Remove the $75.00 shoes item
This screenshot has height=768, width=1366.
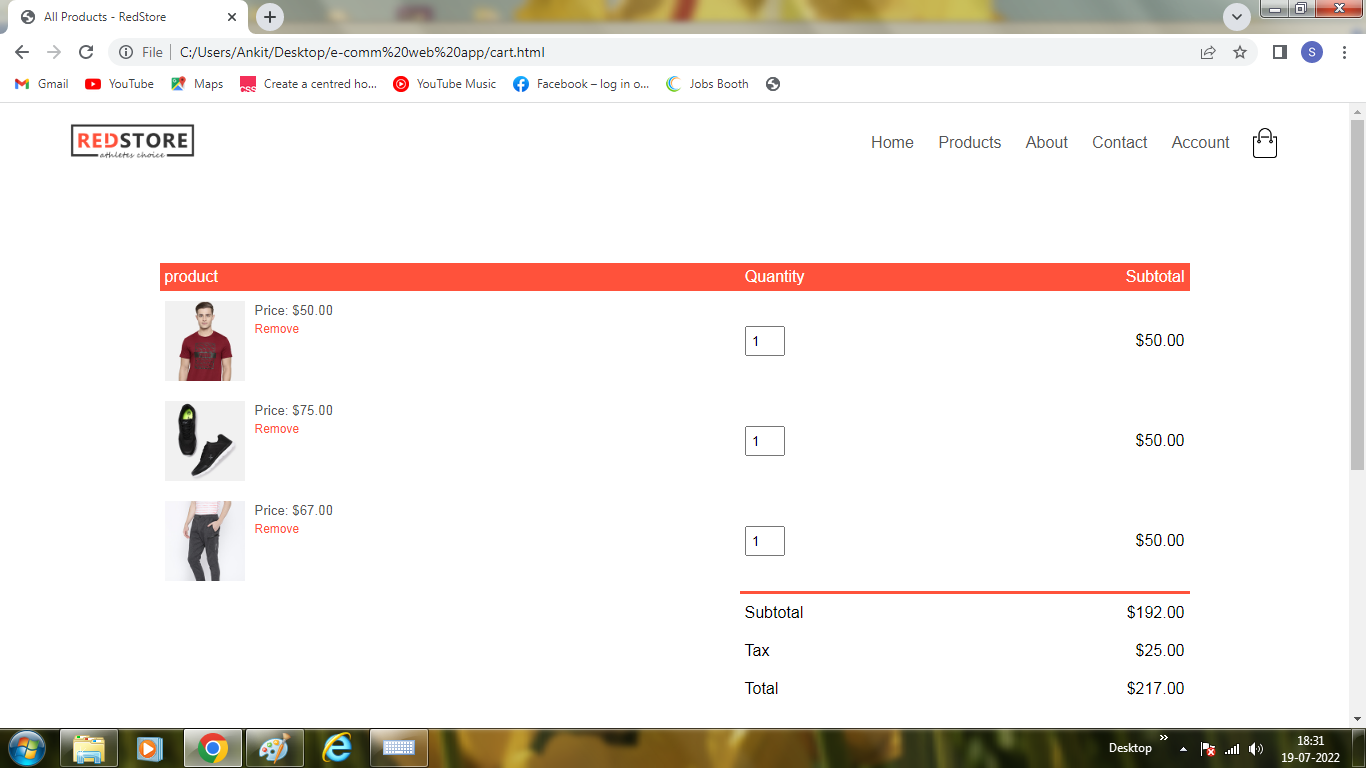click(x=277, y=429)
